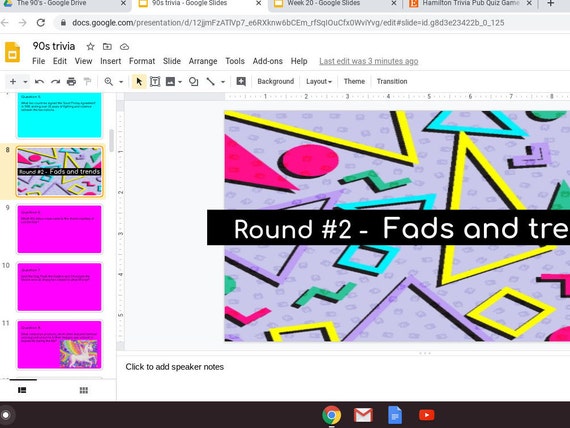Star the 90s trivia presentation
Image resolution: width=570 pixels, height=428 pixels.
(91, 47)
